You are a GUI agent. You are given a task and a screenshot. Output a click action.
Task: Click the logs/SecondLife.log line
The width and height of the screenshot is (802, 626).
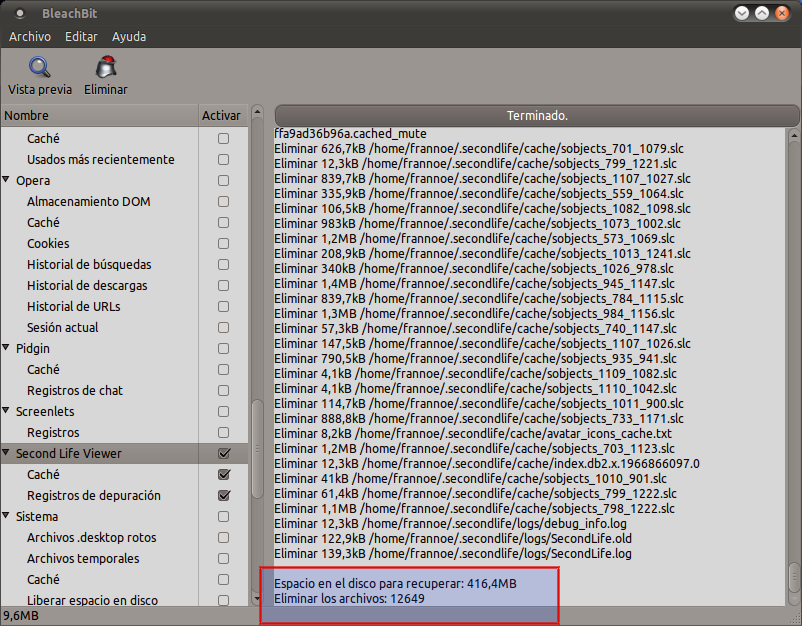tap(453, 553)
